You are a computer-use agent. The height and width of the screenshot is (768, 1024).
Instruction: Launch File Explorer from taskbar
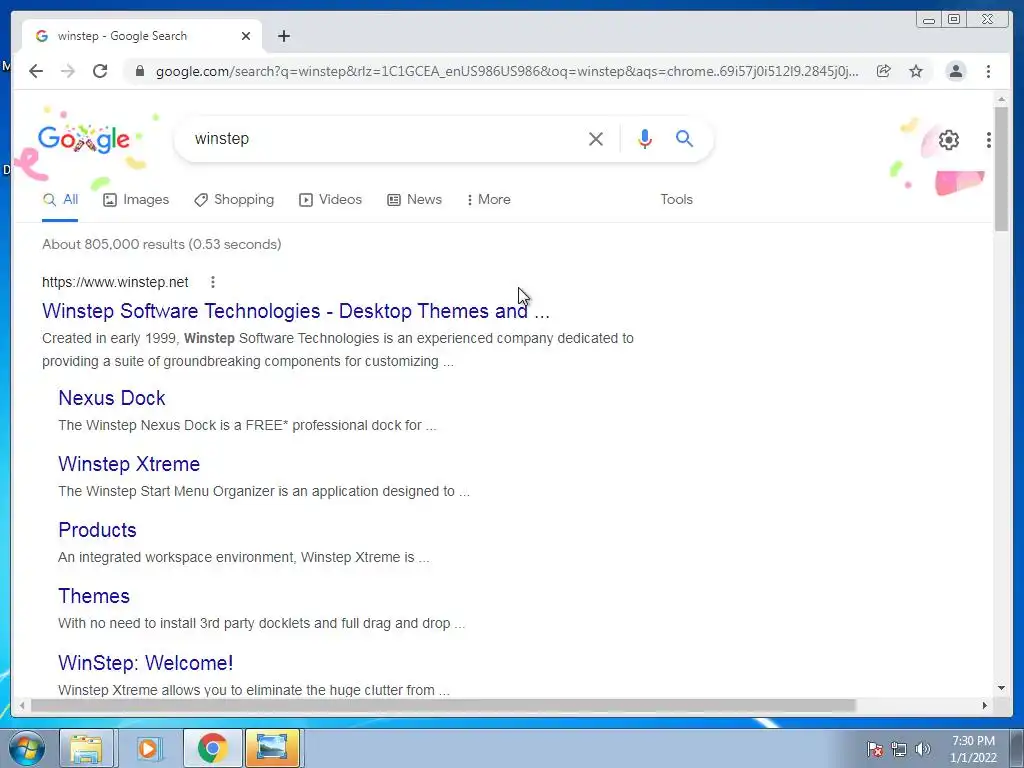click(x=86, y=748)
